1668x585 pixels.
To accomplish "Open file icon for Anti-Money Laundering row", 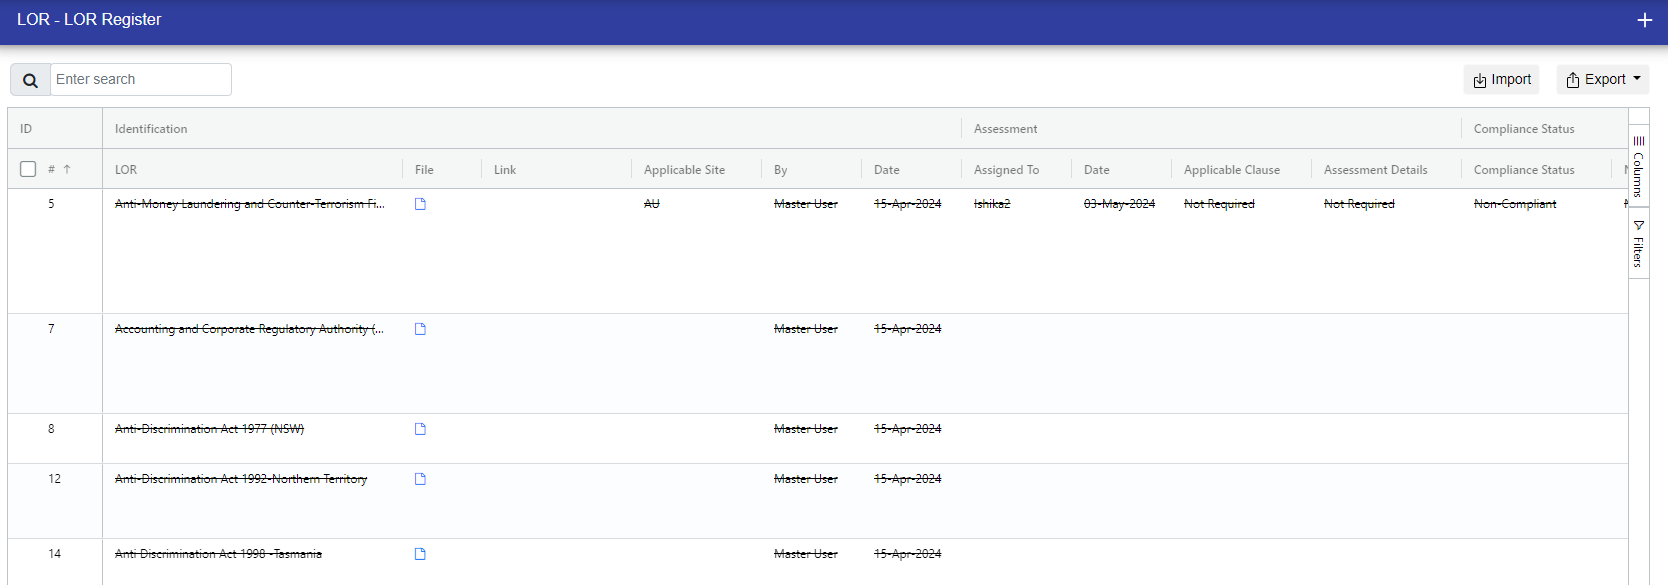I will (420, 204).
